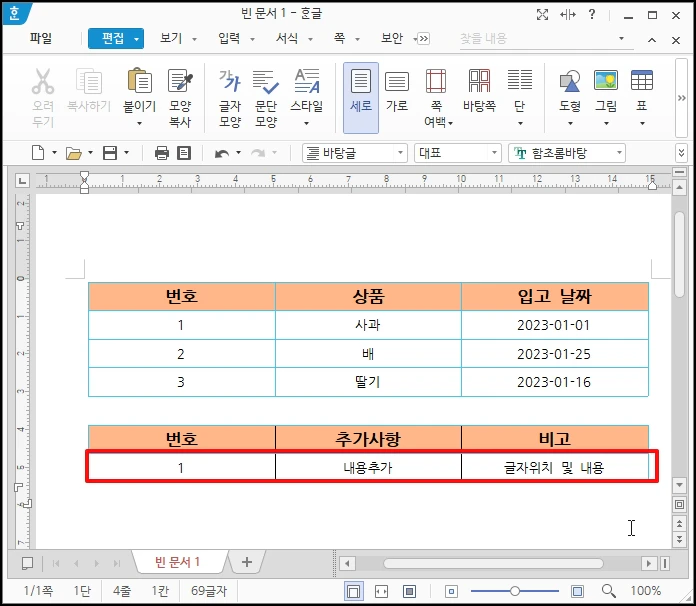
Task: Add a new document tab with plus
Action: point(247,562)
